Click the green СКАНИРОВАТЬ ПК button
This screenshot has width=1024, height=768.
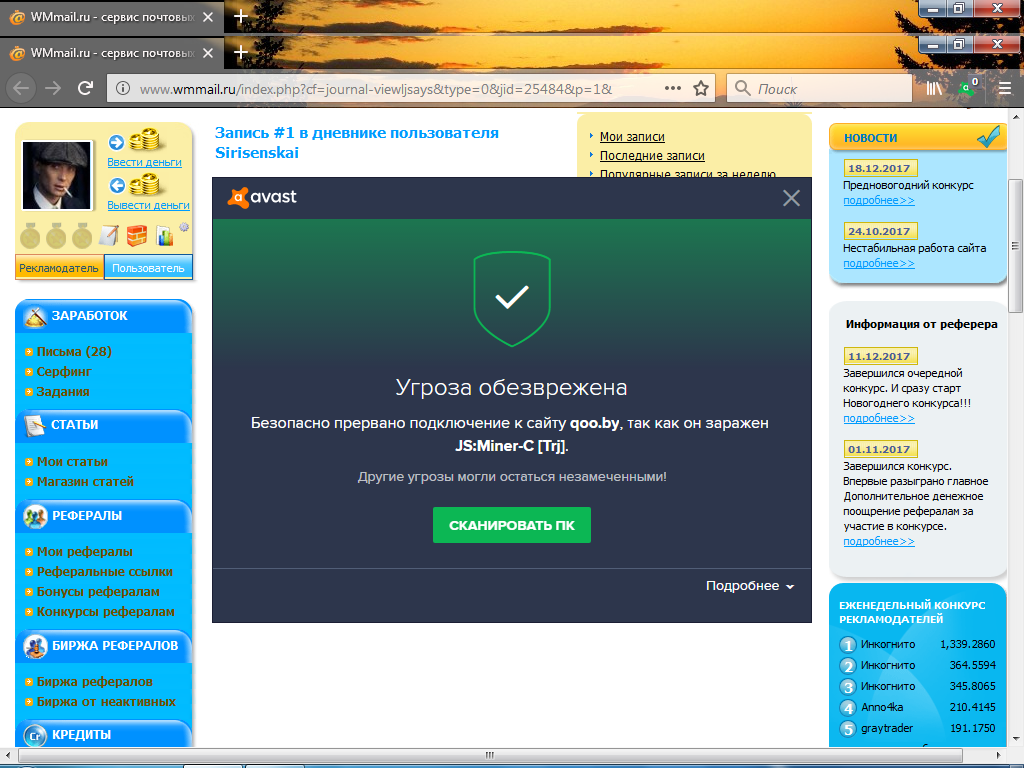point(512,525)
